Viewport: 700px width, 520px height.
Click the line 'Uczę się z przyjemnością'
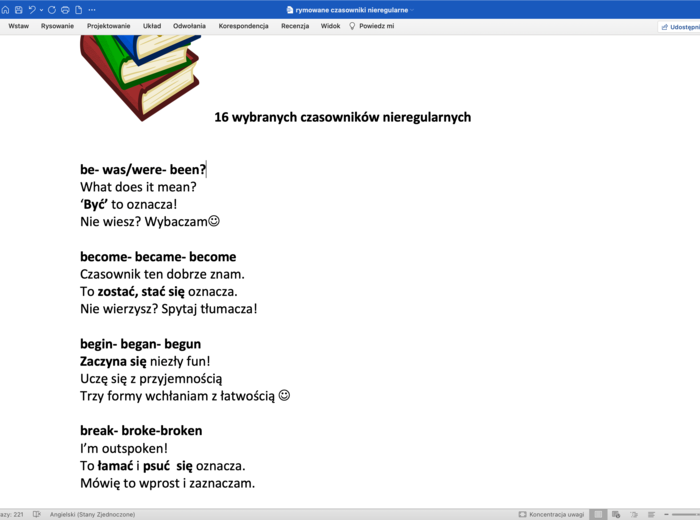click(151, 379)
